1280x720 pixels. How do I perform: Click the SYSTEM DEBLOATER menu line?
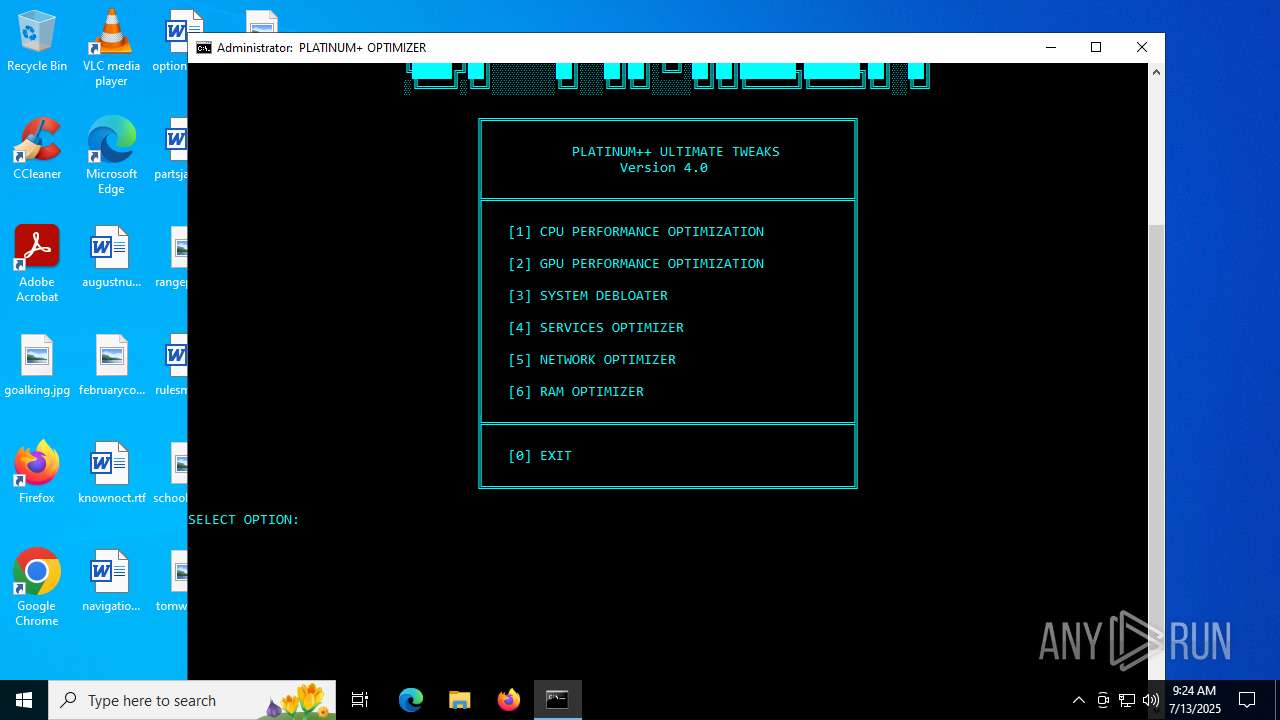tap(588, 296)
